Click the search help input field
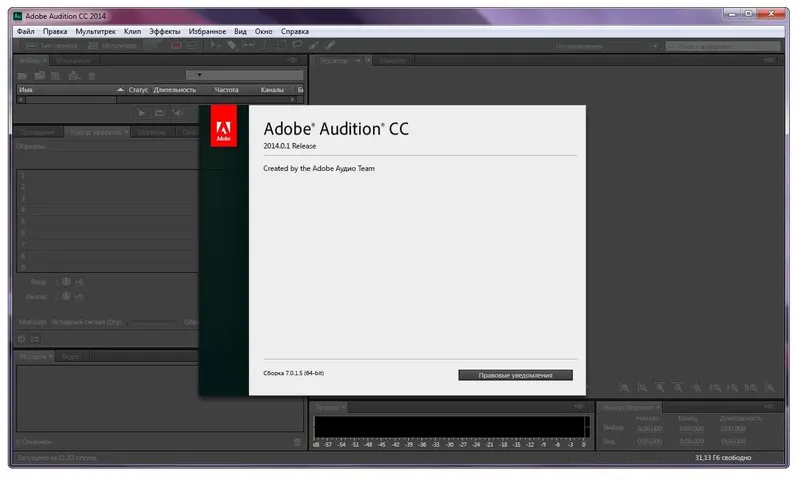Viewport: 800px width, 480px height. point(723,46)
